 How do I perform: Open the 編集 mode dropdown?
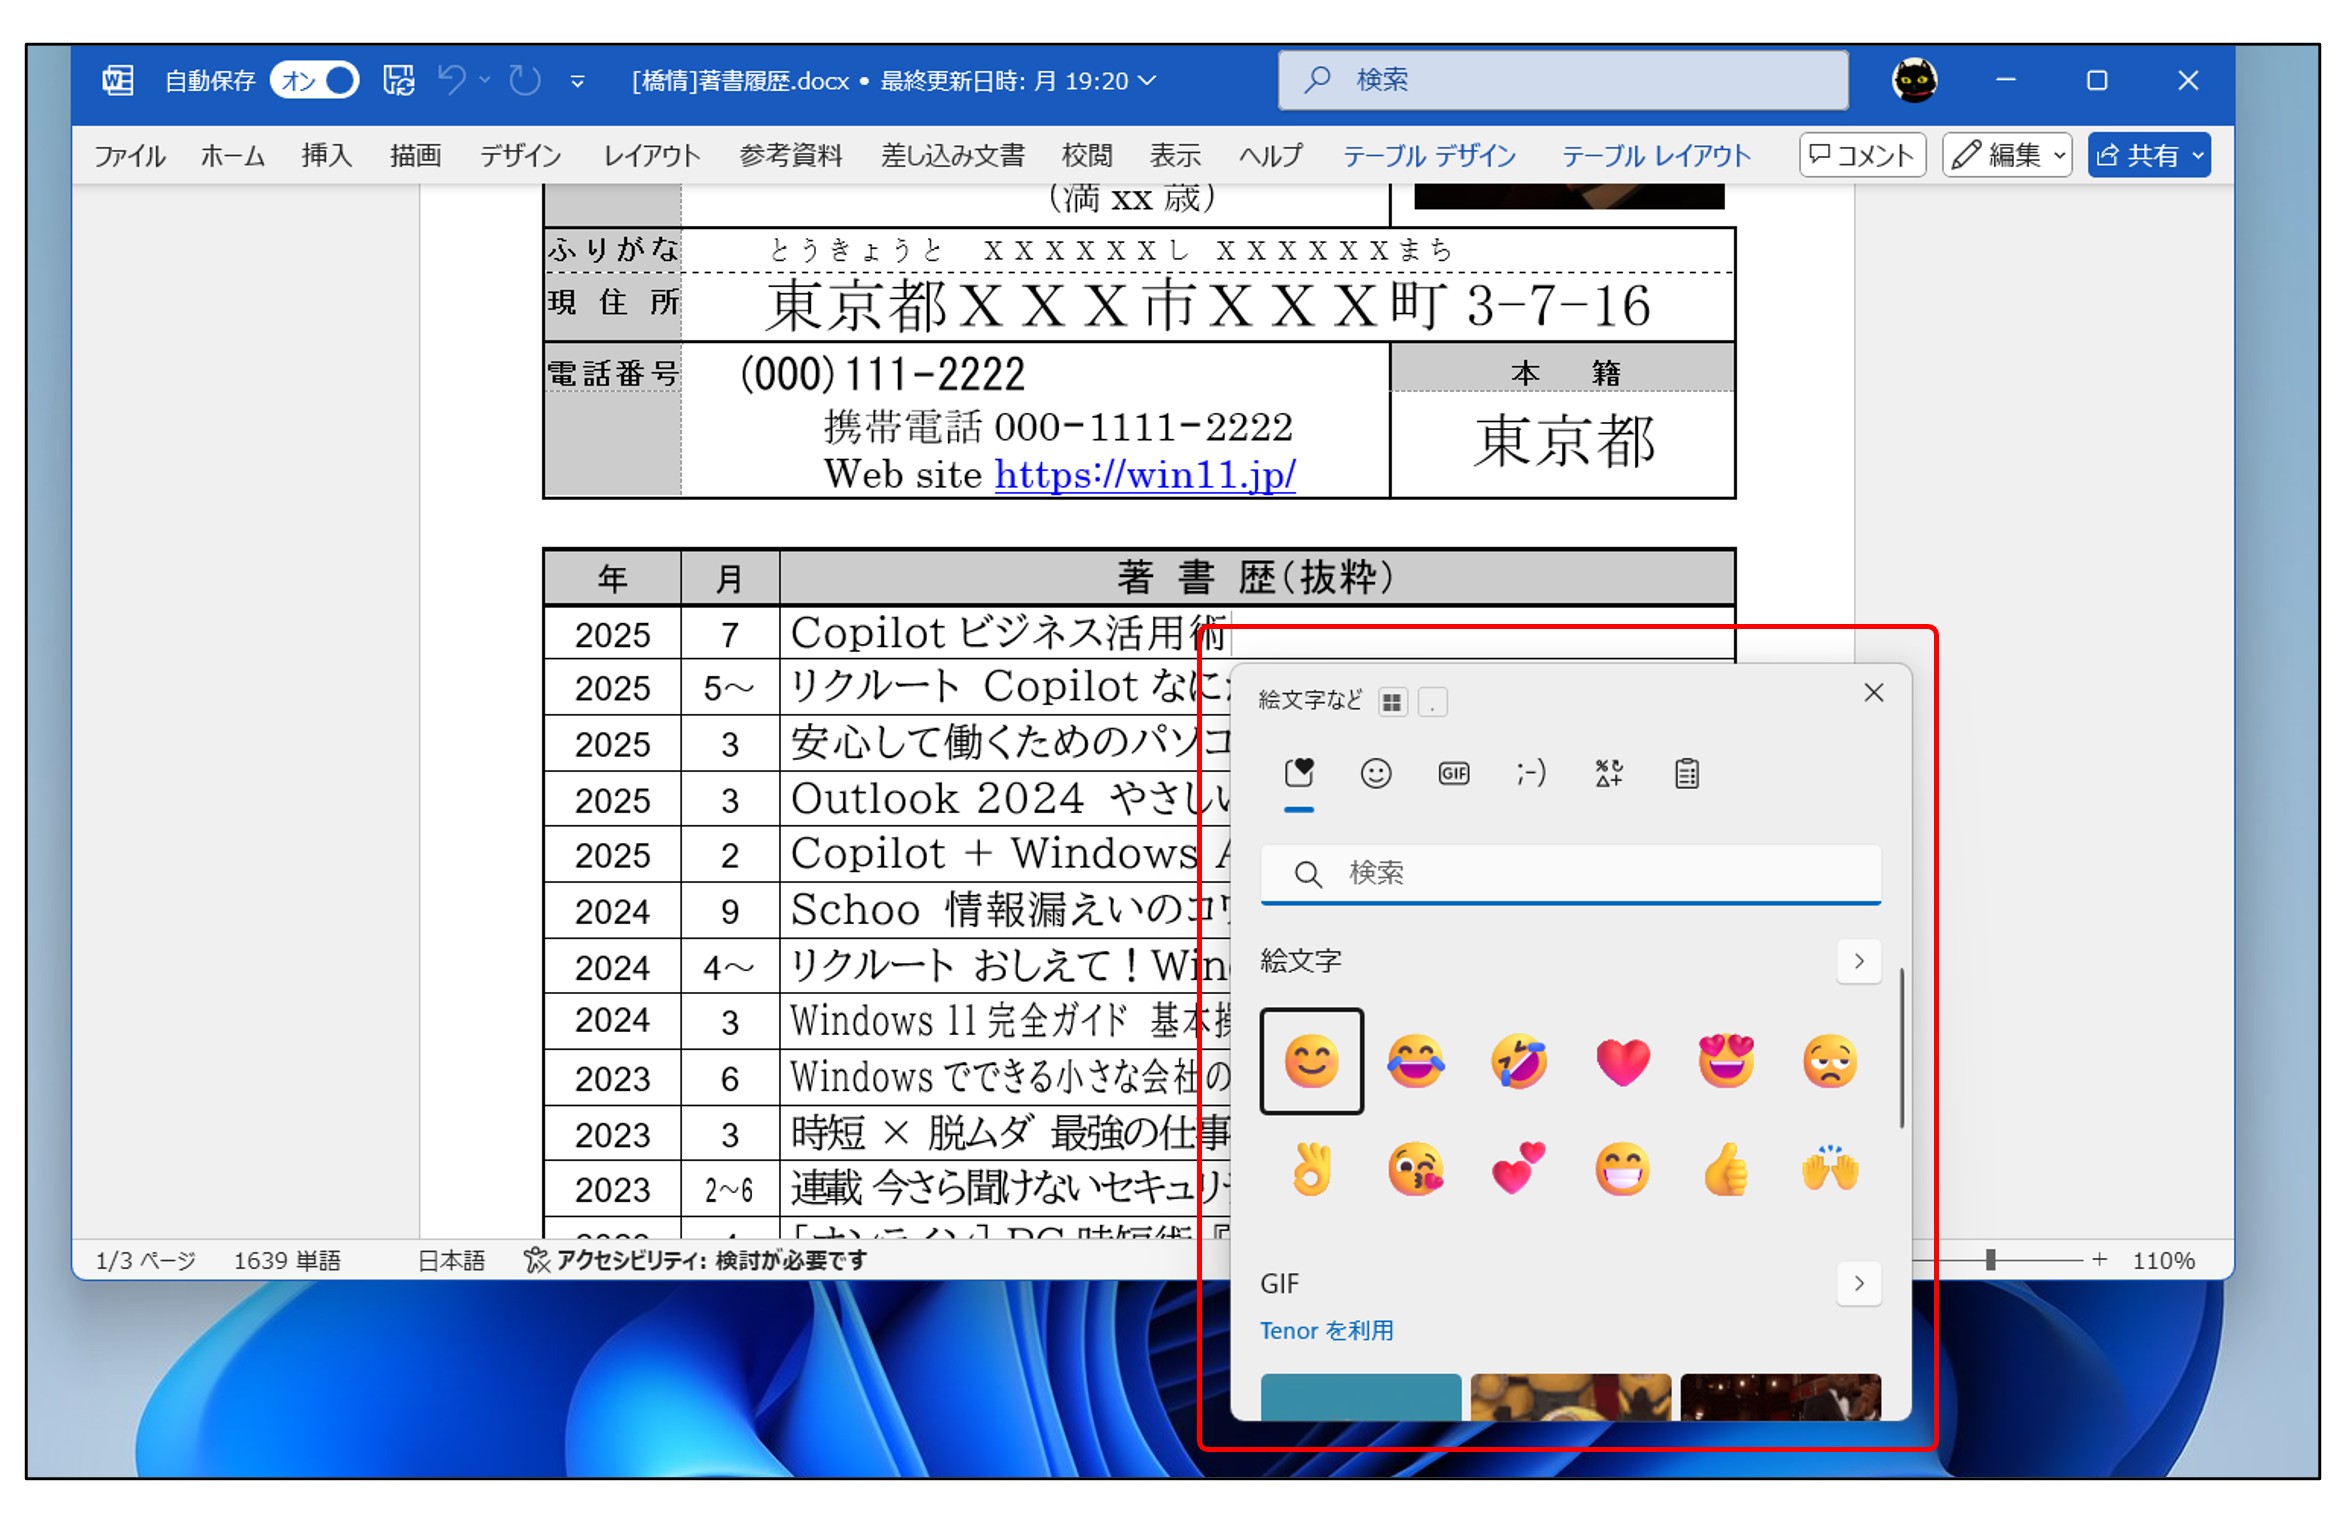tap(2007, 155)
